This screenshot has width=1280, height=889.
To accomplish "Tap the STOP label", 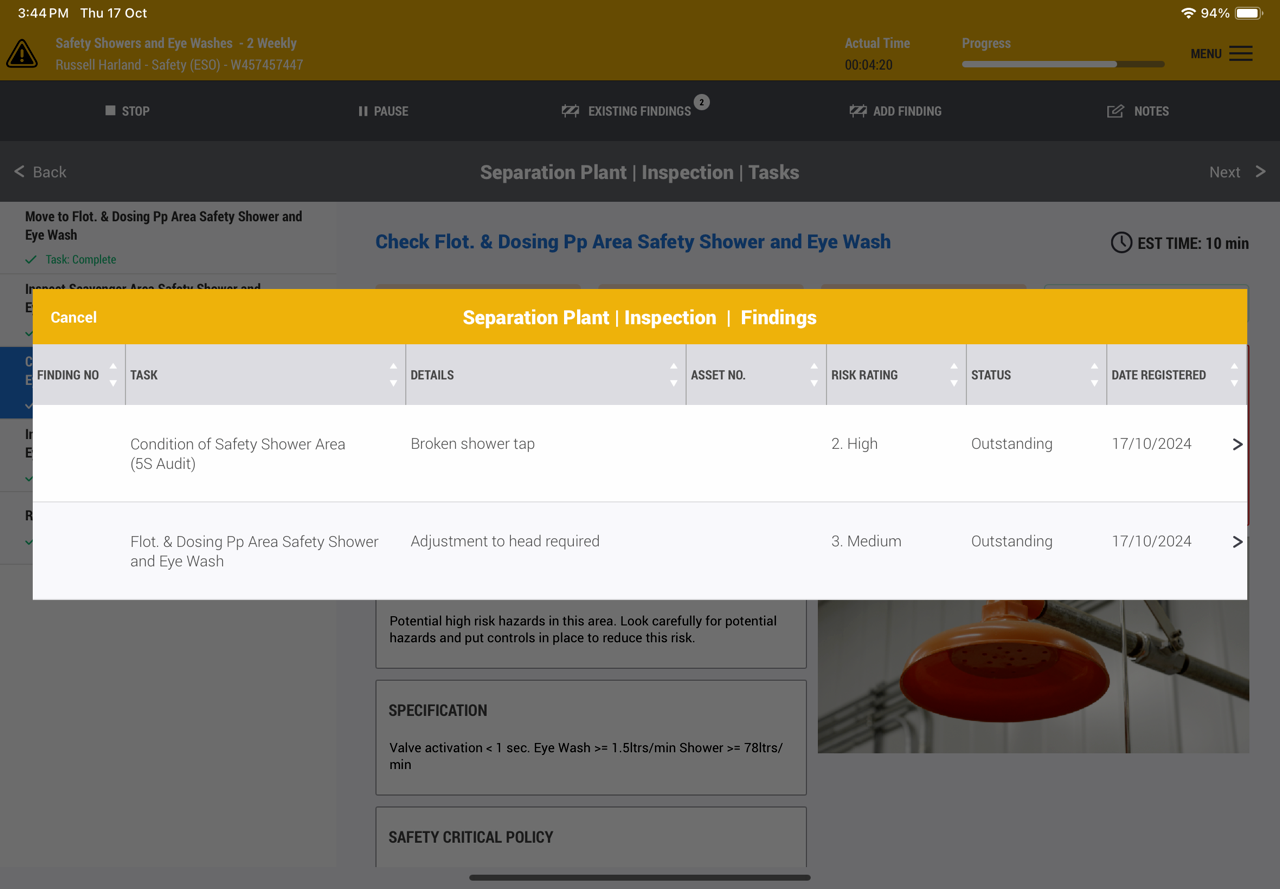I will pos(136,111).
